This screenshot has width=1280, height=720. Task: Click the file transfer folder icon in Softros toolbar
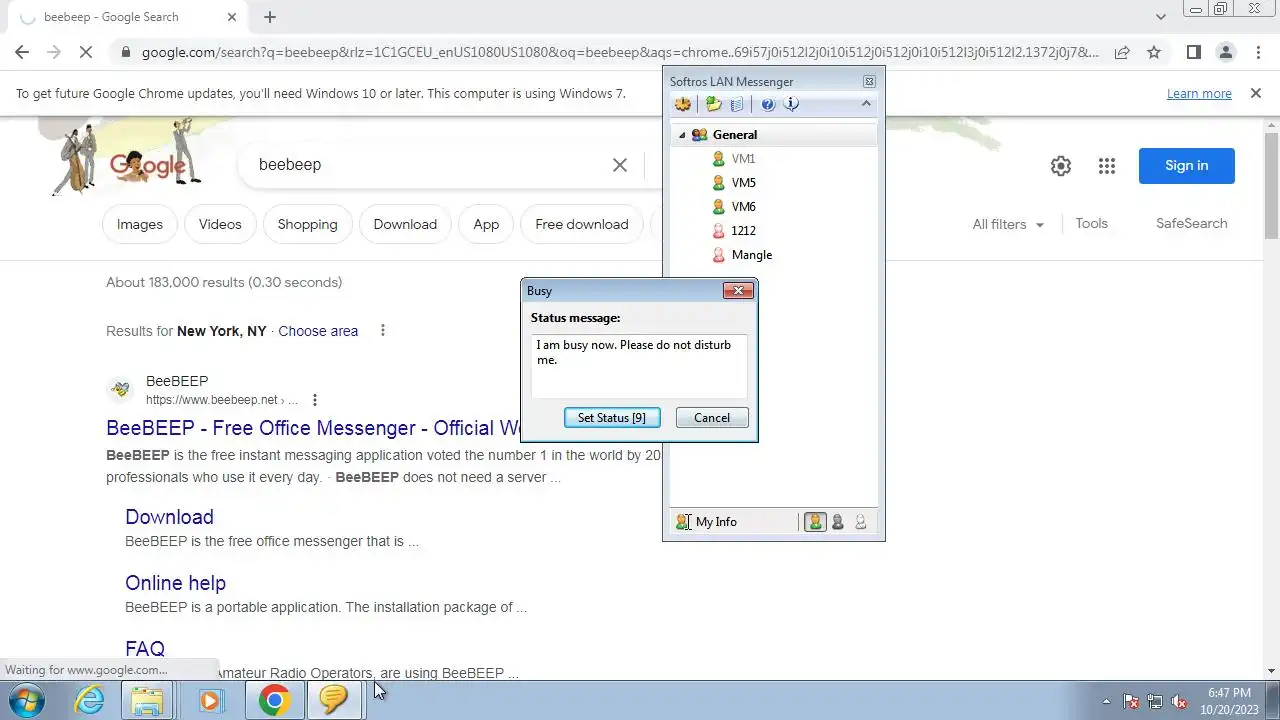713,104
